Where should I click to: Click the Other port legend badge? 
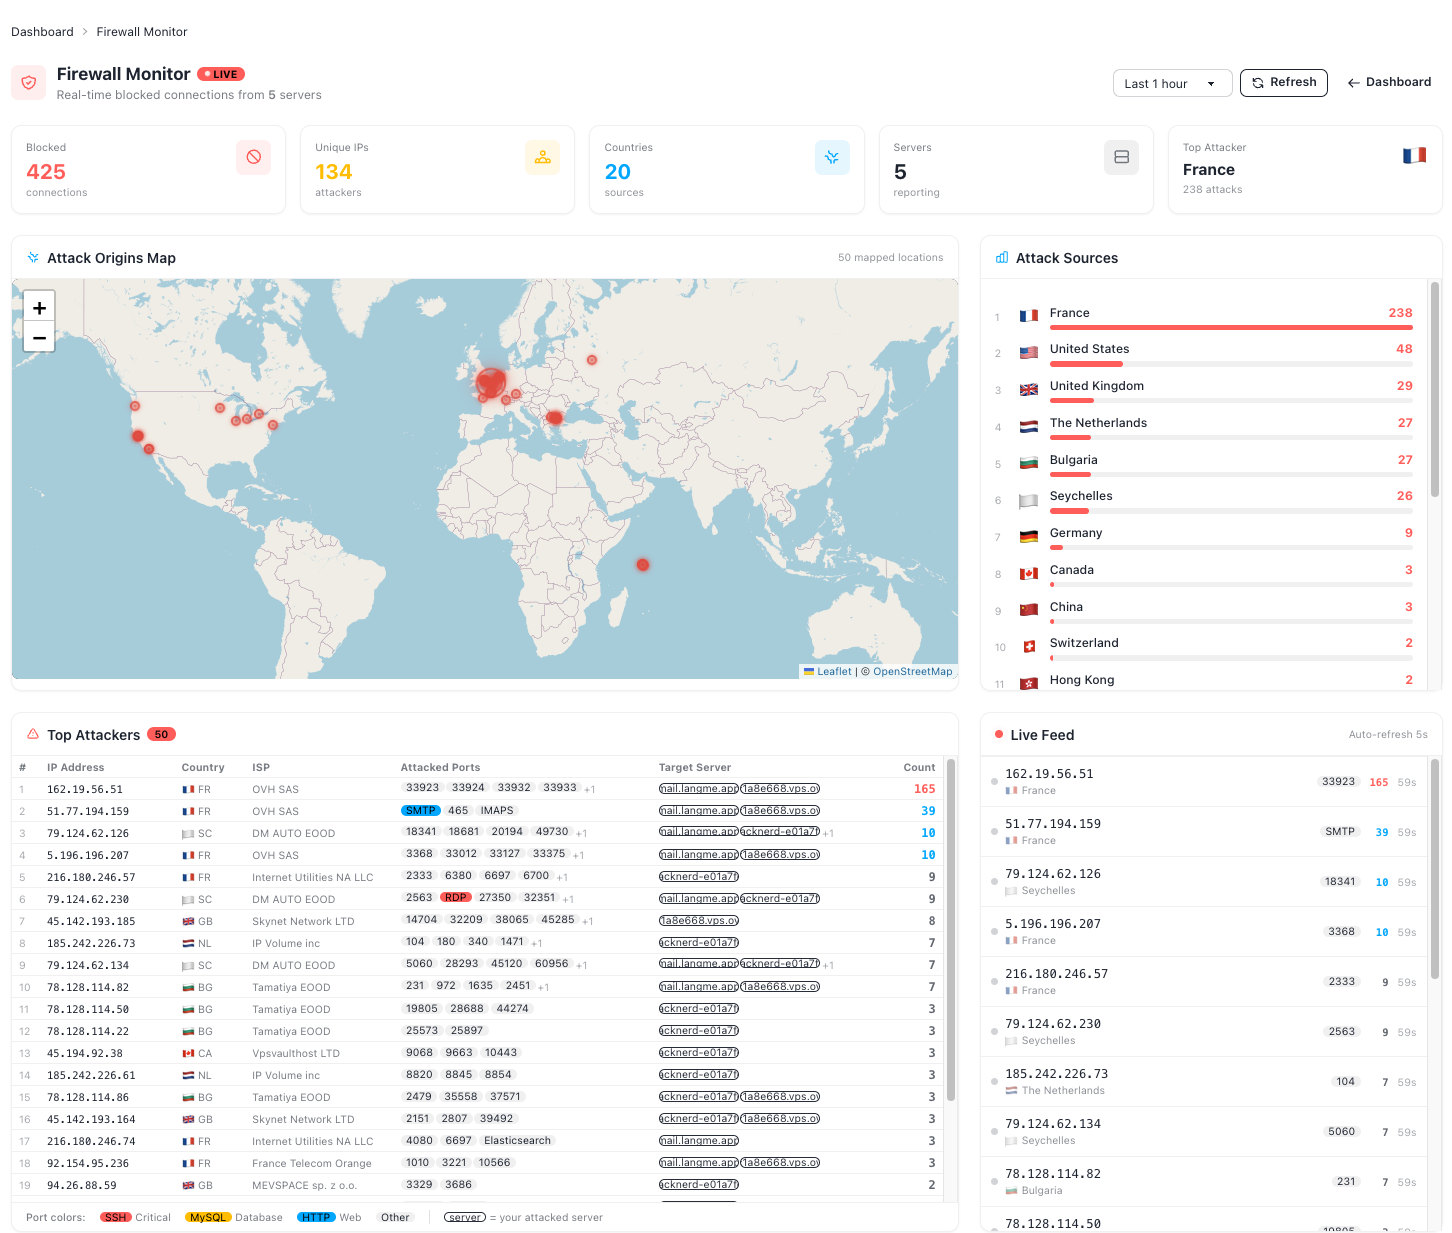pyautogui.click(x=395, y=1217)
